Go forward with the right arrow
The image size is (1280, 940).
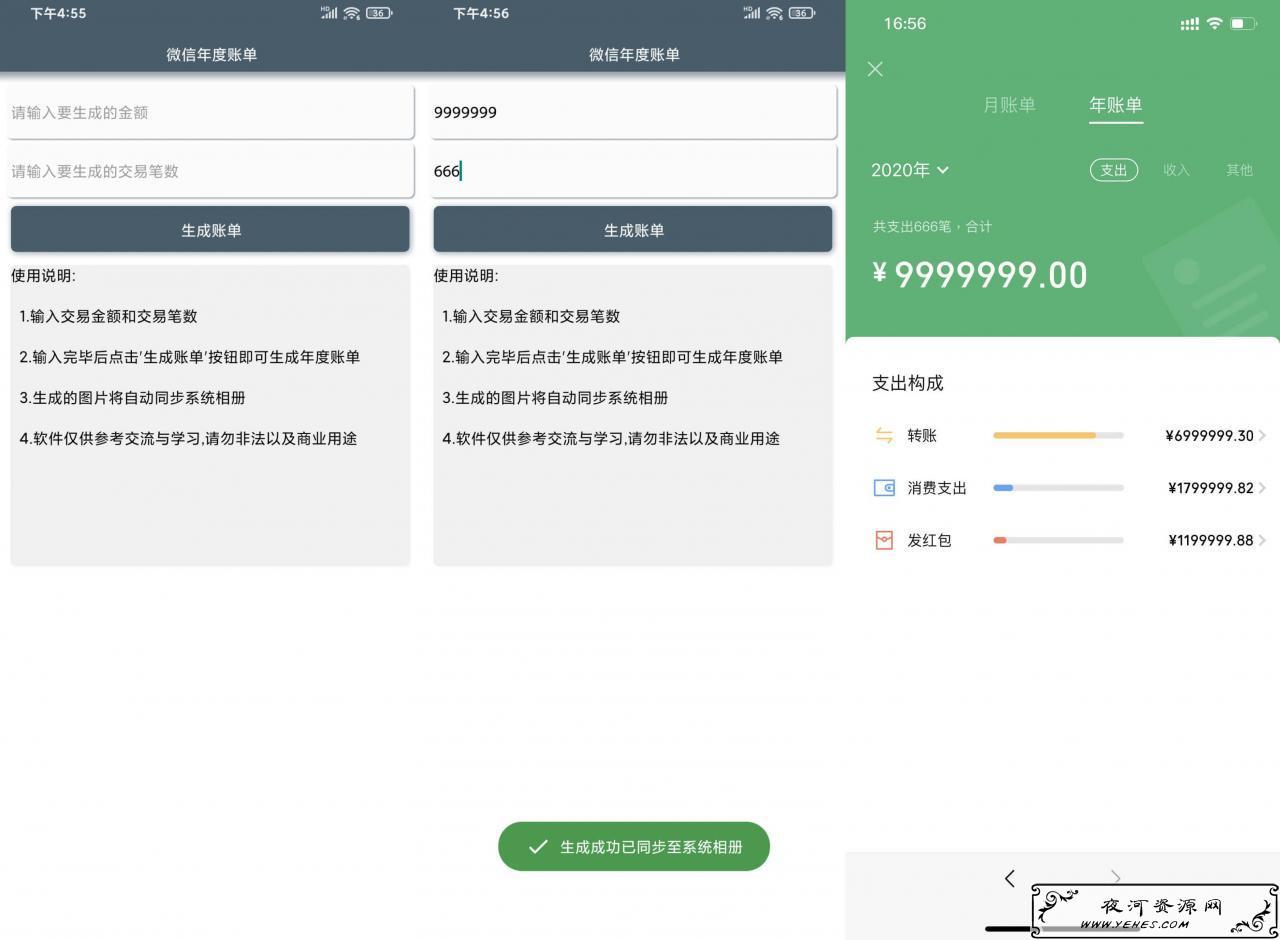[1116, 878]
